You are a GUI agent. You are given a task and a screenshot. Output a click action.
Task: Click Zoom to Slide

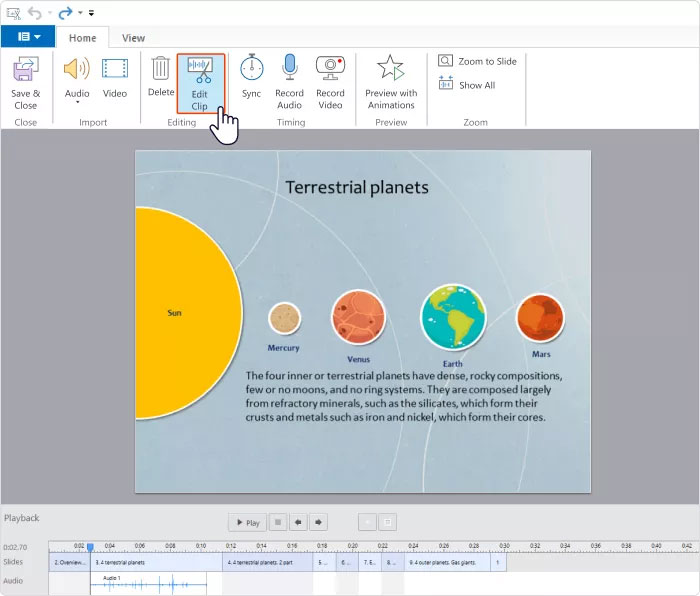coord(477,61)
